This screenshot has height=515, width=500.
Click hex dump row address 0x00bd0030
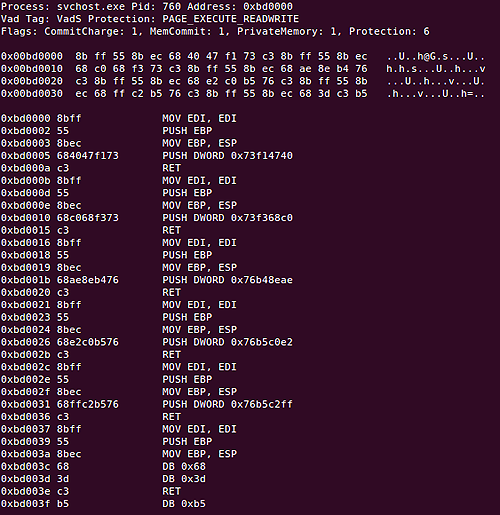pos(32,94)
